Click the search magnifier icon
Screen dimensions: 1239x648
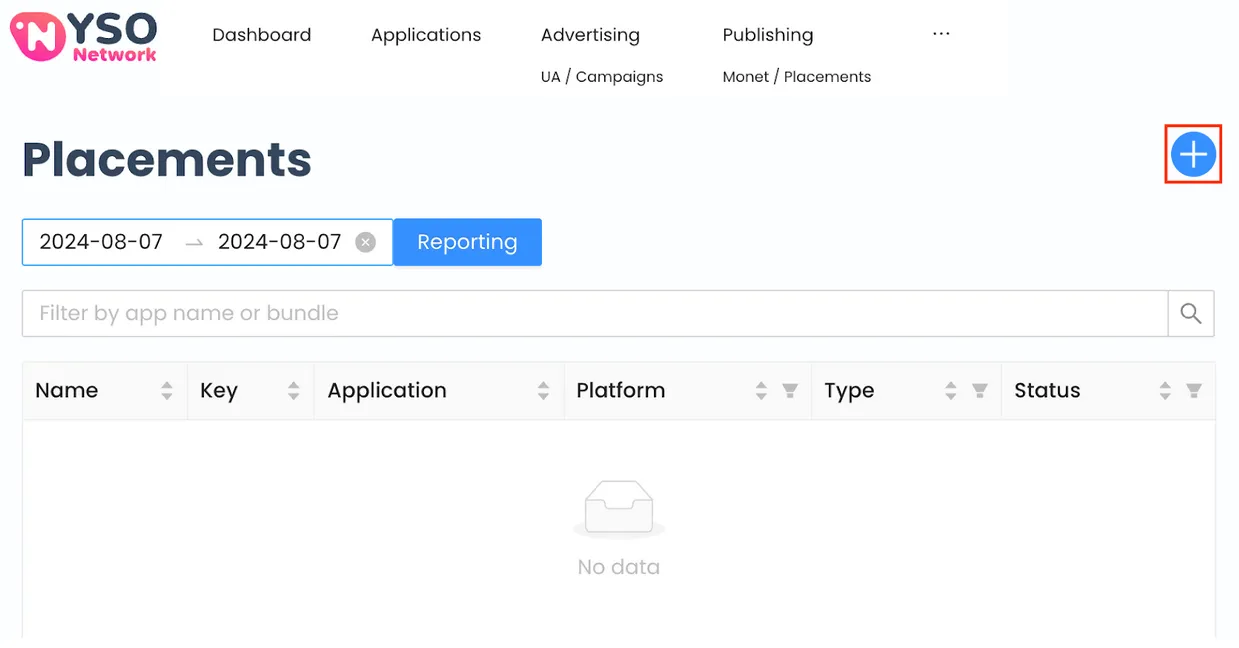[x=1190, y=313]
